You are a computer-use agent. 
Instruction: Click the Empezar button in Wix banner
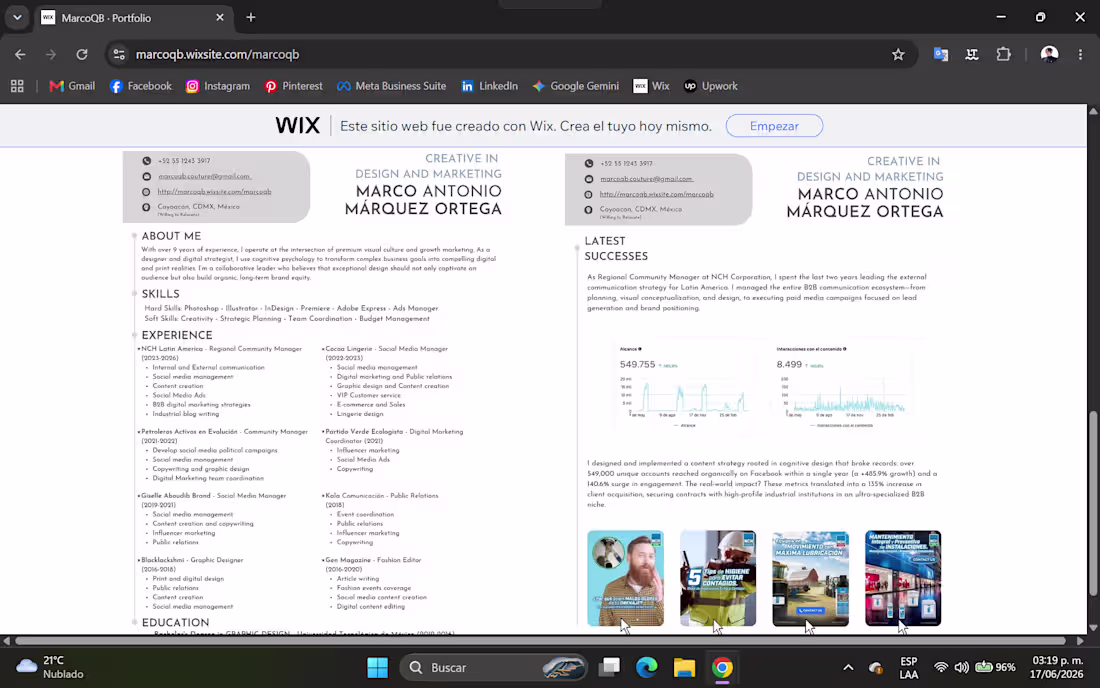click(x=774, y=126)
